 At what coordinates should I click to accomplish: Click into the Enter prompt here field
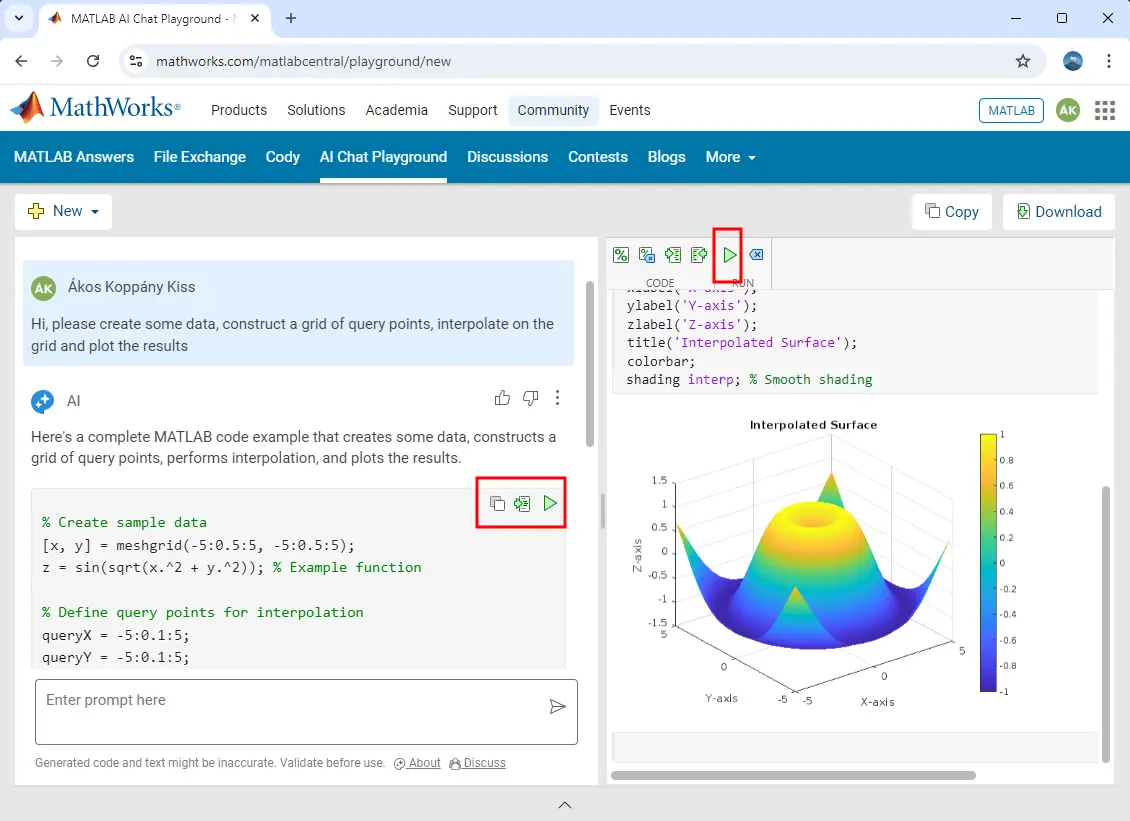pyautogui.click(x=306, y=711)
